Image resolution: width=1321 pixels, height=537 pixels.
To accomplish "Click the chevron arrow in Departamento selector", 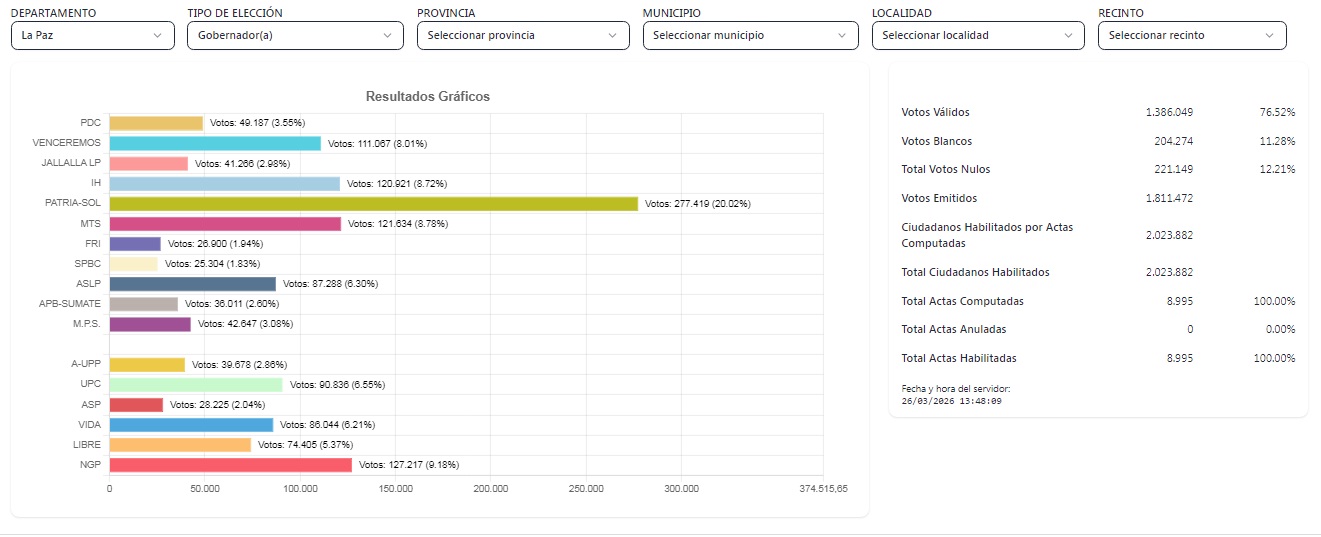I will (x=157, y=35).
